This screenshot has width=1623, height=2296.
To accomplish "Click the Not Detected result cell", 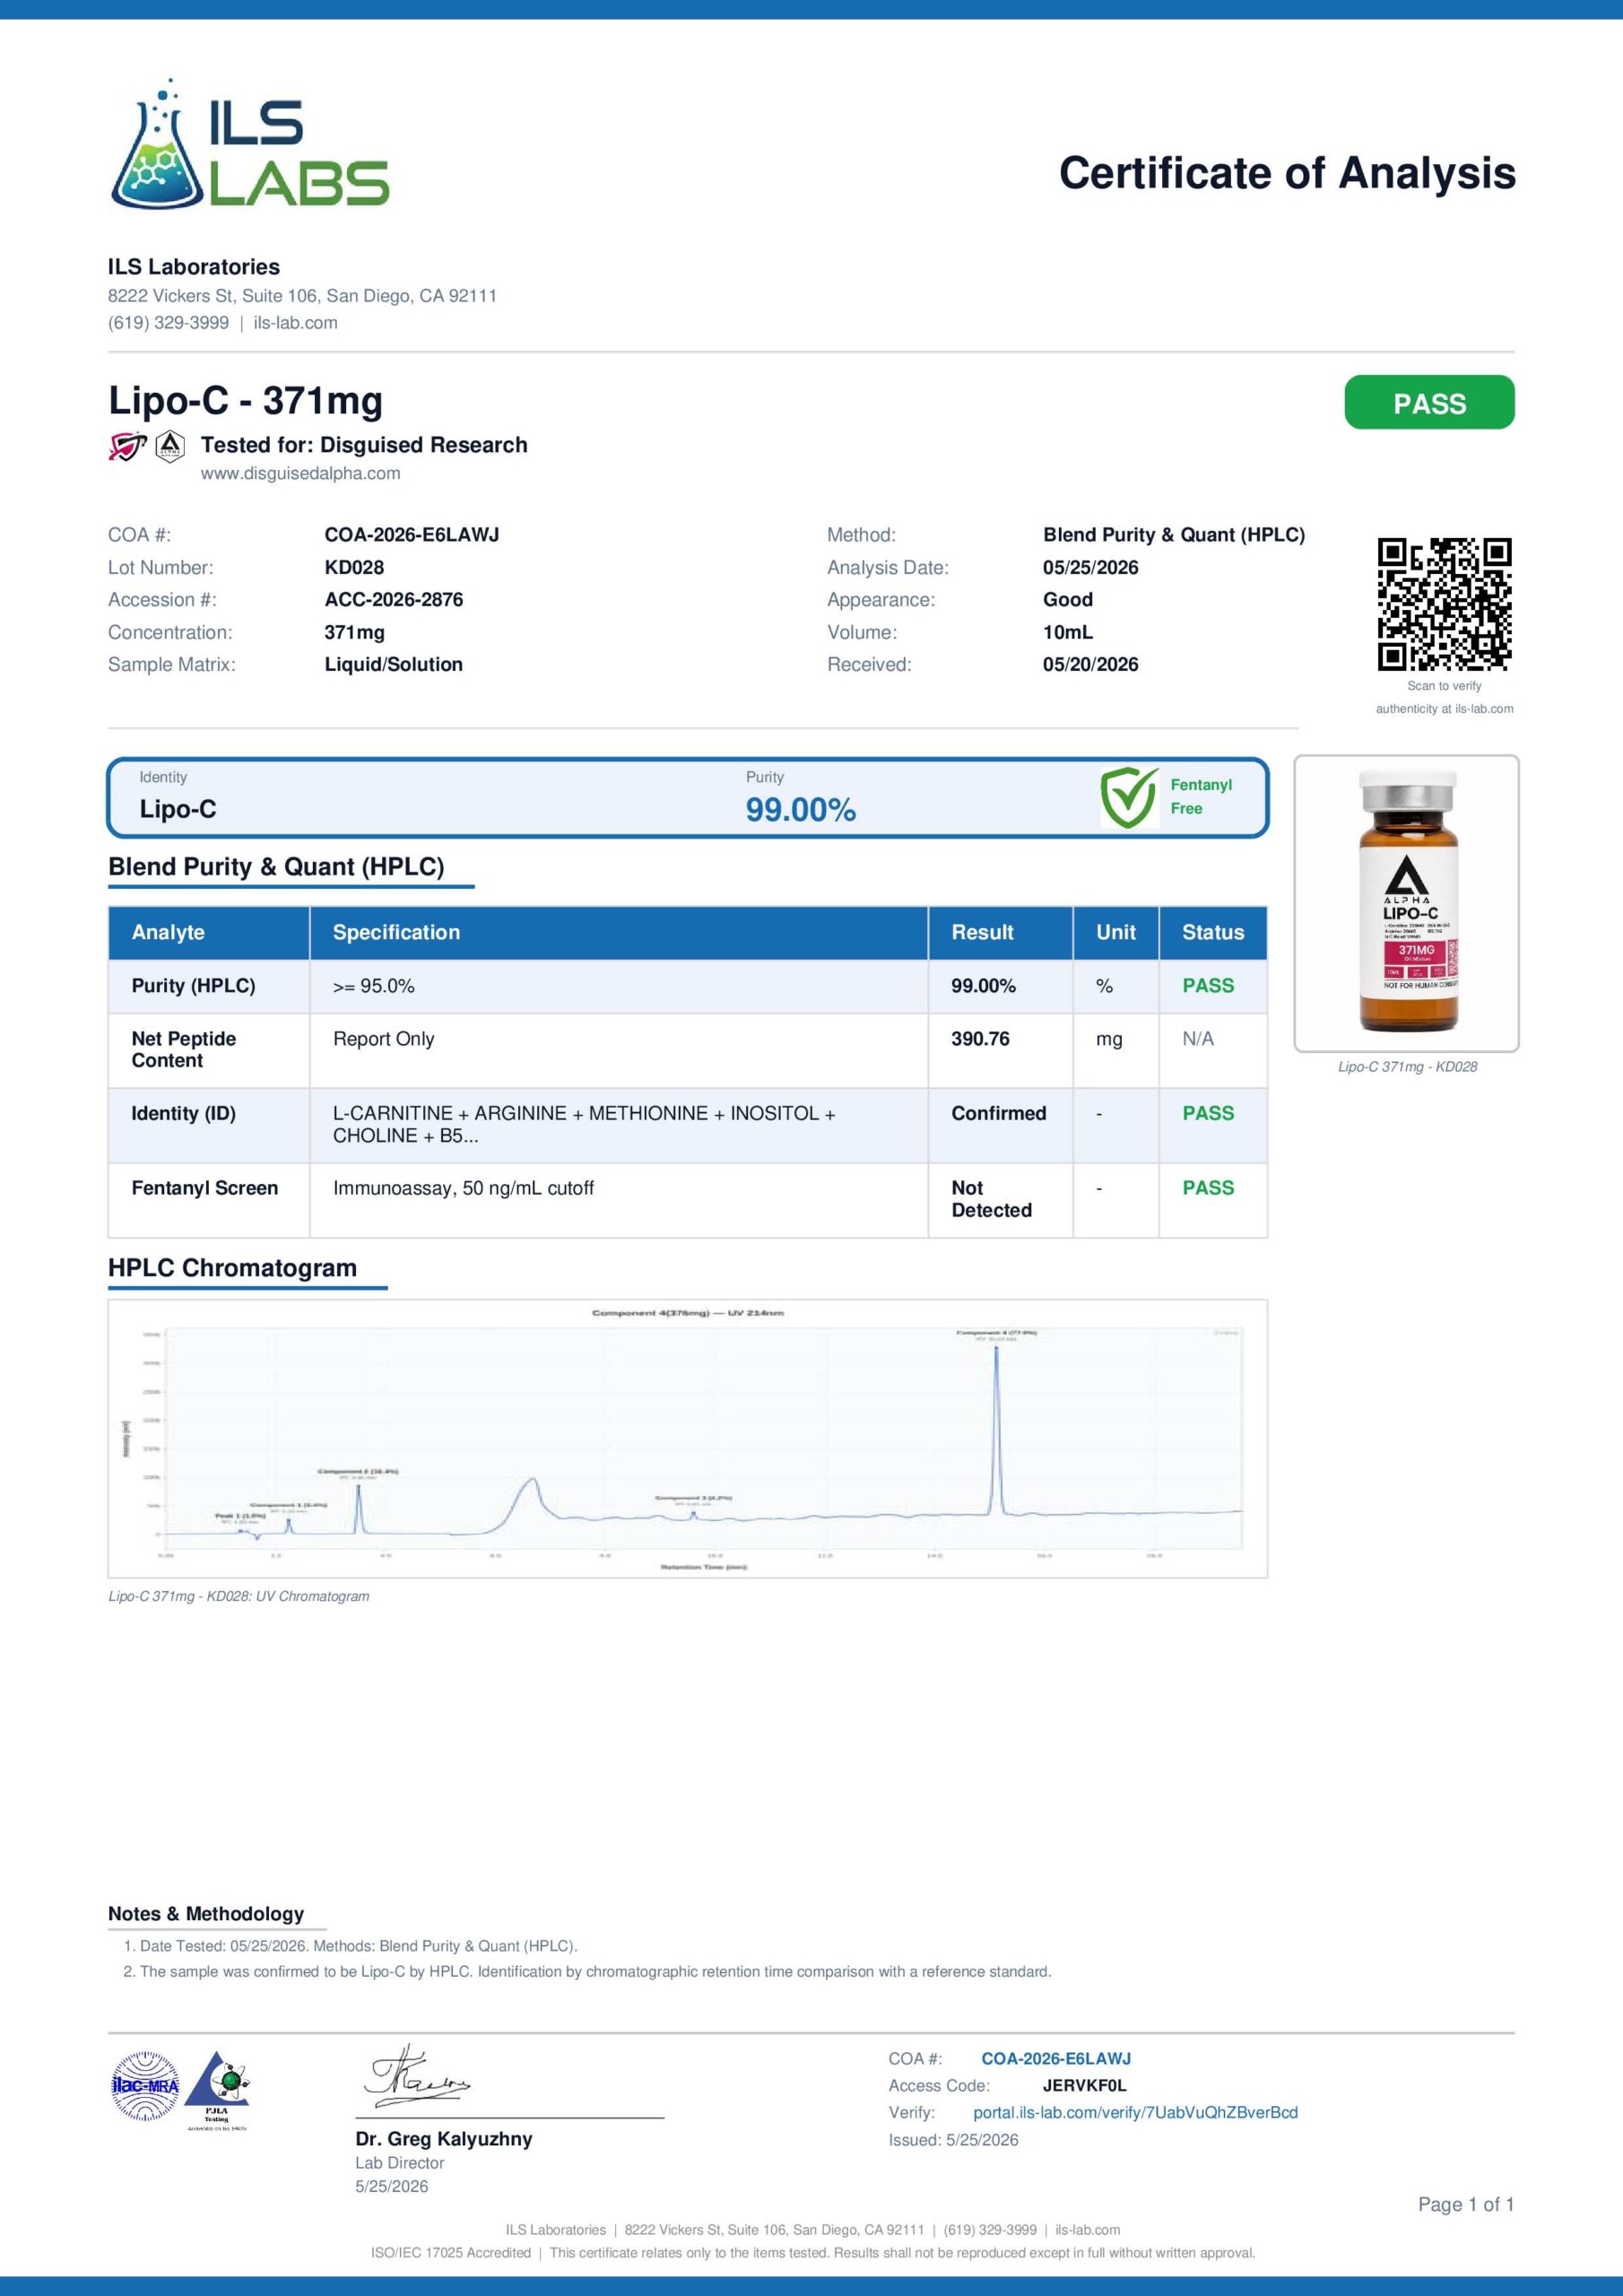I will [x=1000, y=1200].
